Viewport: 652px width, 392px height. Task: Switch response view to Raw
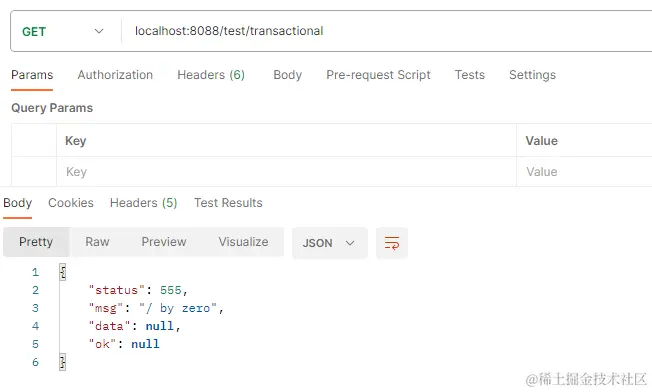97,242
